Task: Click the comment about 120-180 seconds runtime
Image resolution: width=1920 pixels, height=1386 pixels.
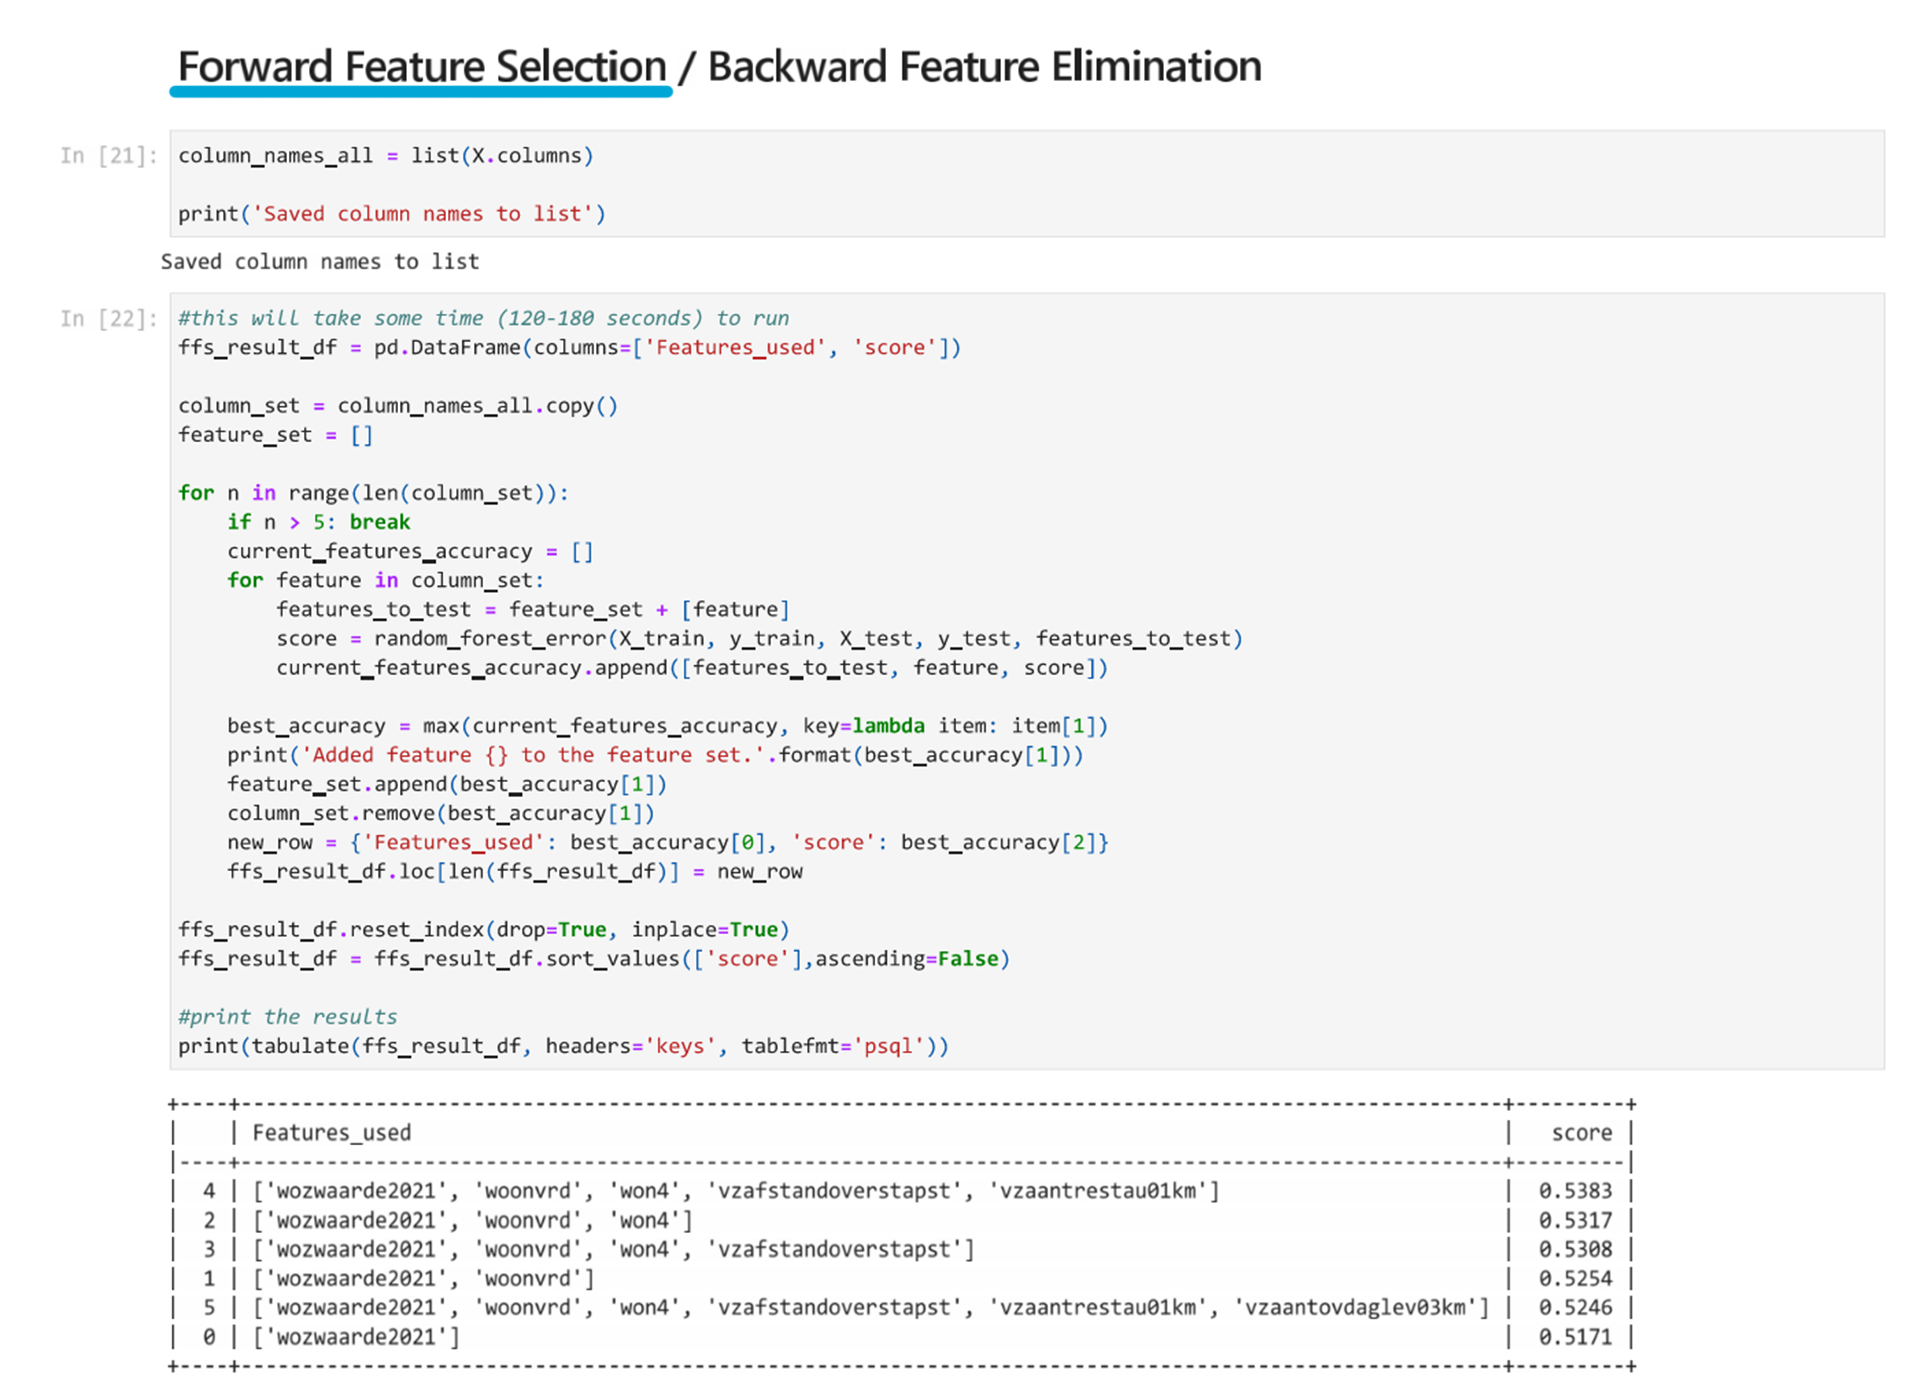Action: tap(483, 318)
